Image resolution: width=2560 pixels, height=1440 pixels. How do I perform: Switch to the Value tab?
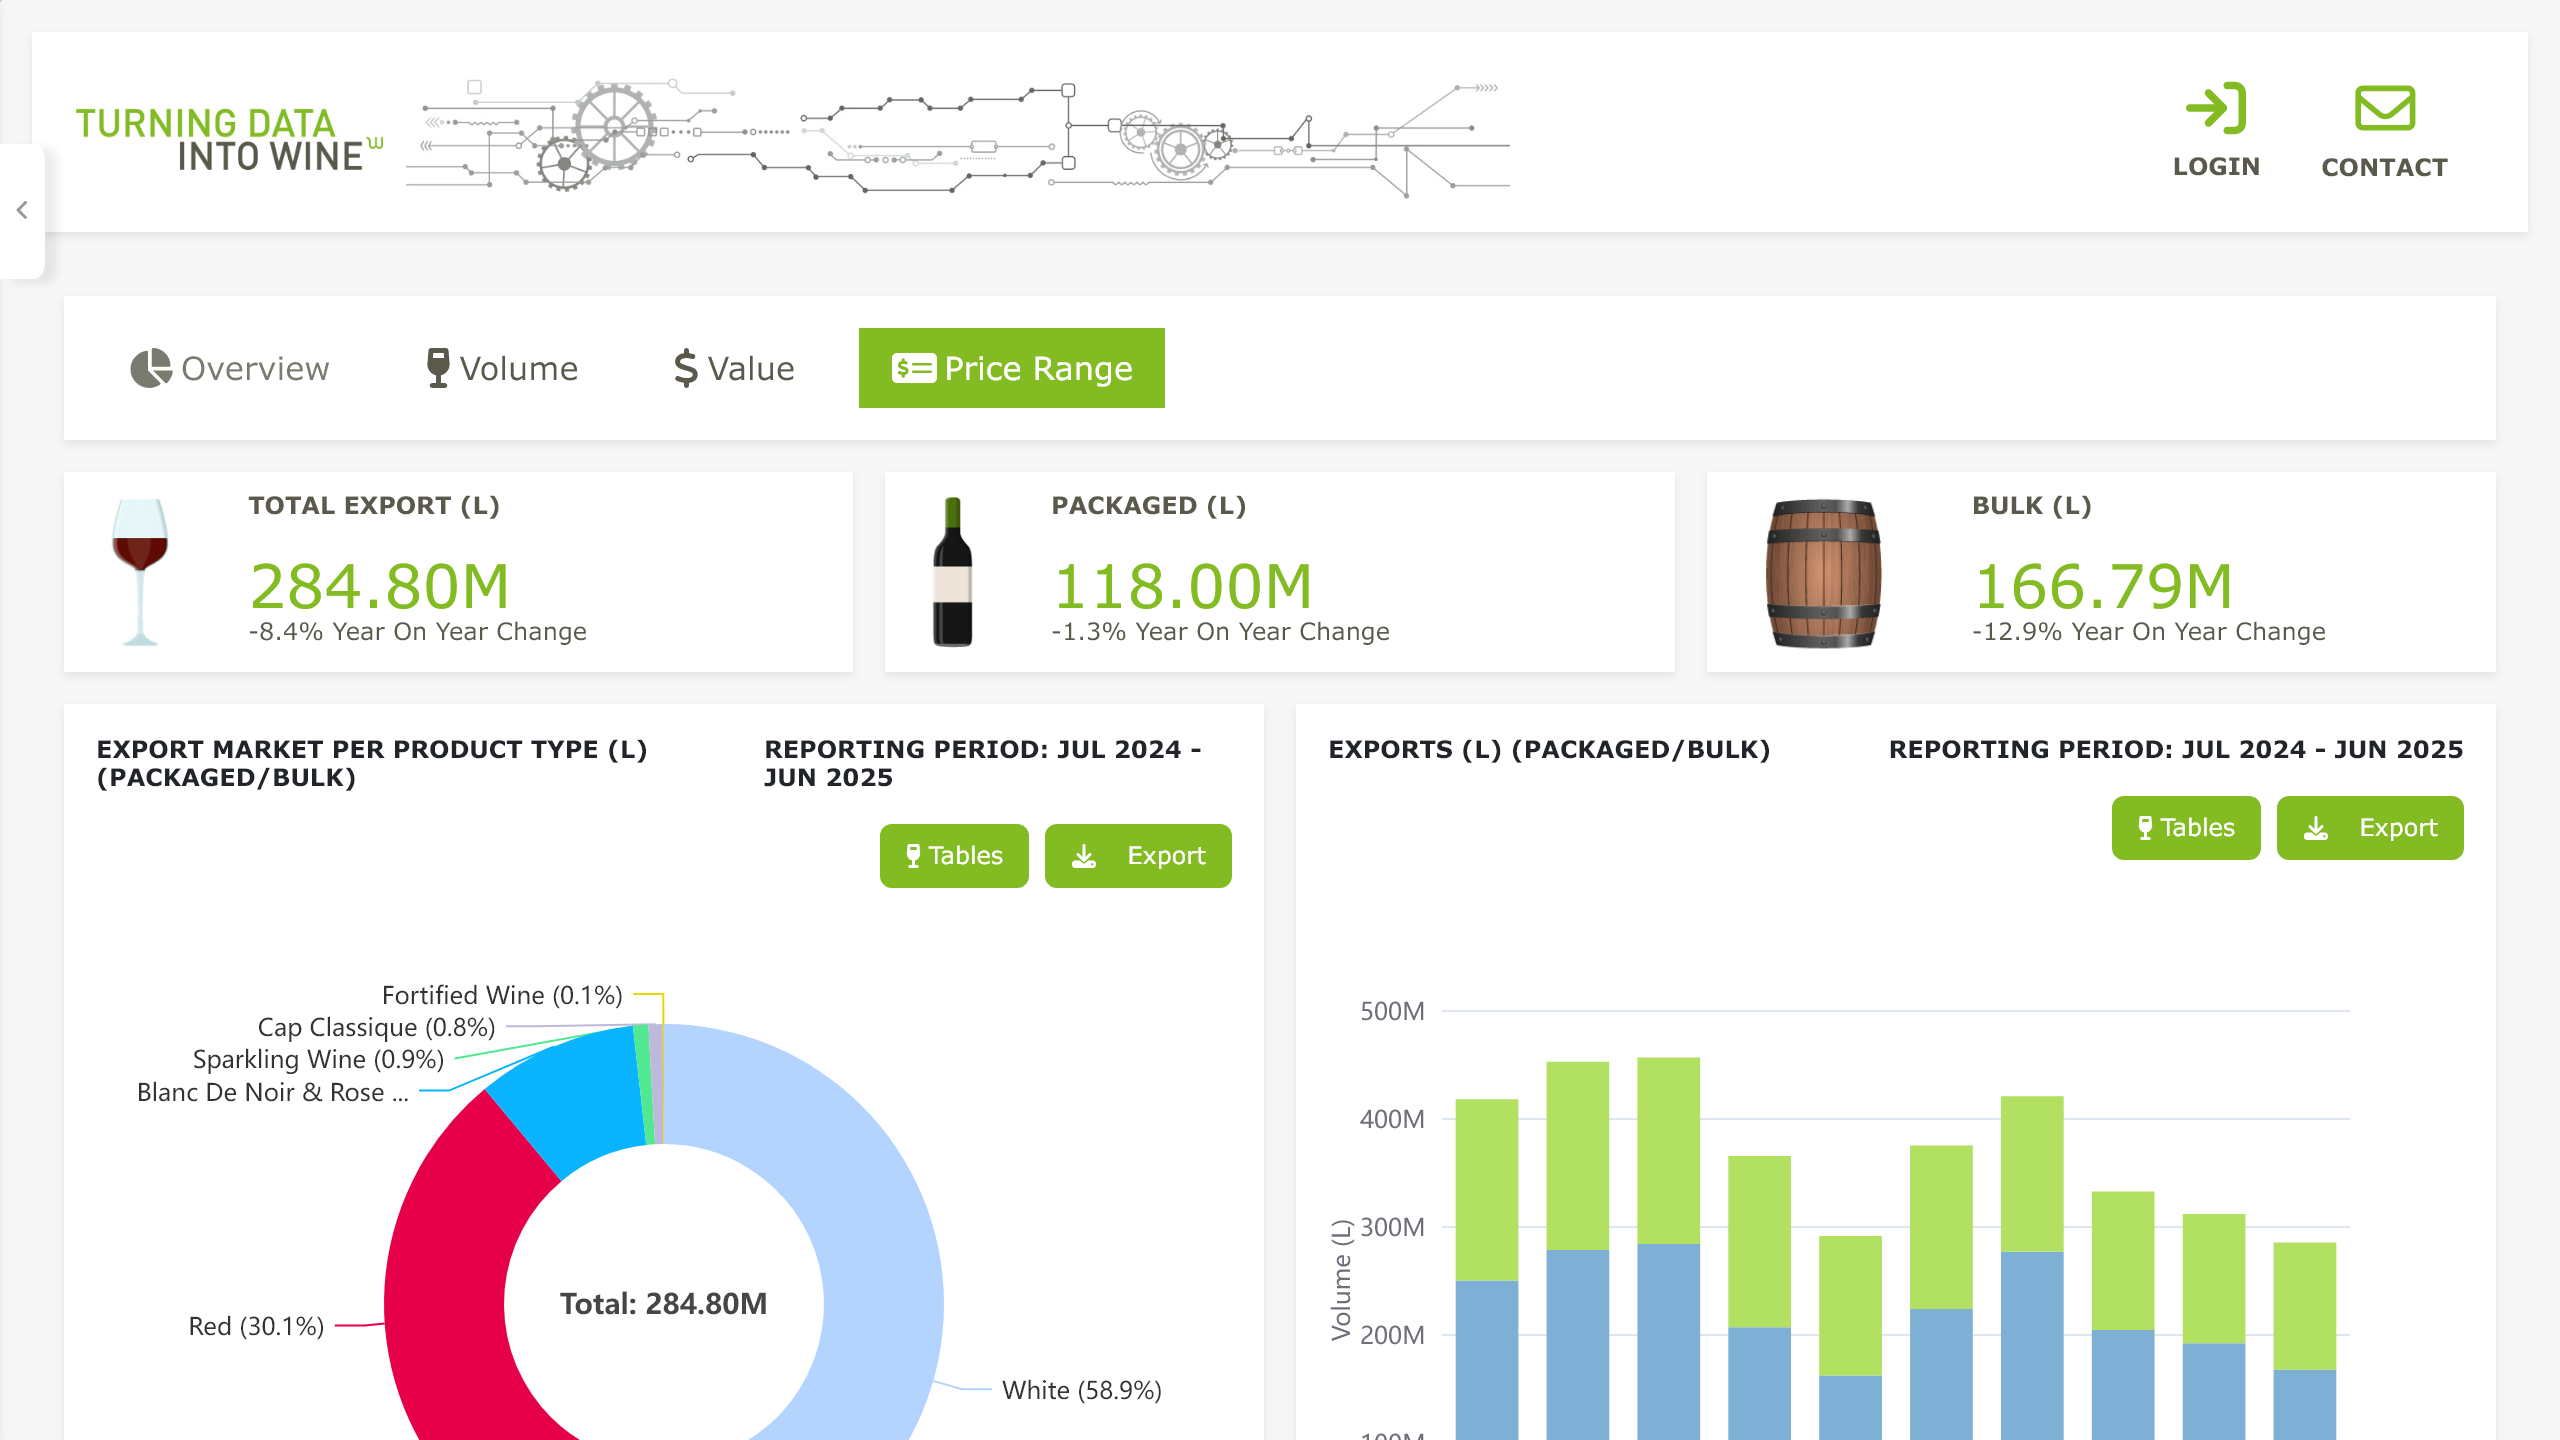[734, 368]
